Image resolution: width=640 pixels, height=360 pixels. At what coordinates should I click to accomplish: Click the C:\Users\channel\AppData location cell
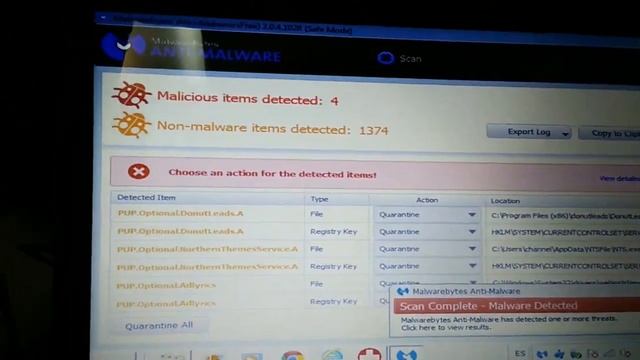(565, 249)
